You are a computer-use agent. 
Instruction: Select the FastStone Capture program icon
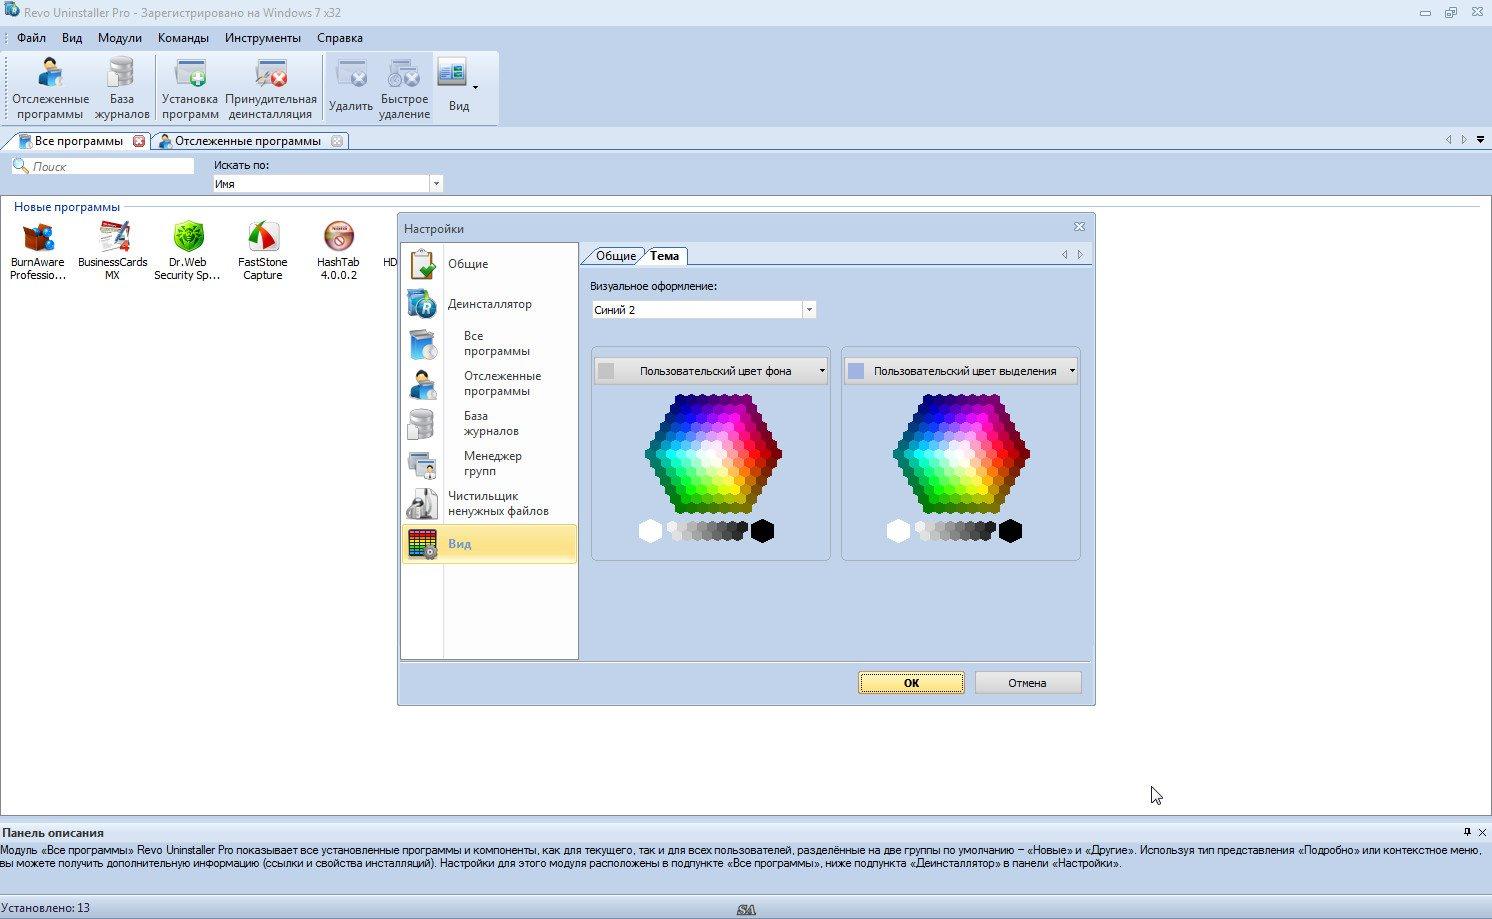pyautogui.click(x=263, y=251)
